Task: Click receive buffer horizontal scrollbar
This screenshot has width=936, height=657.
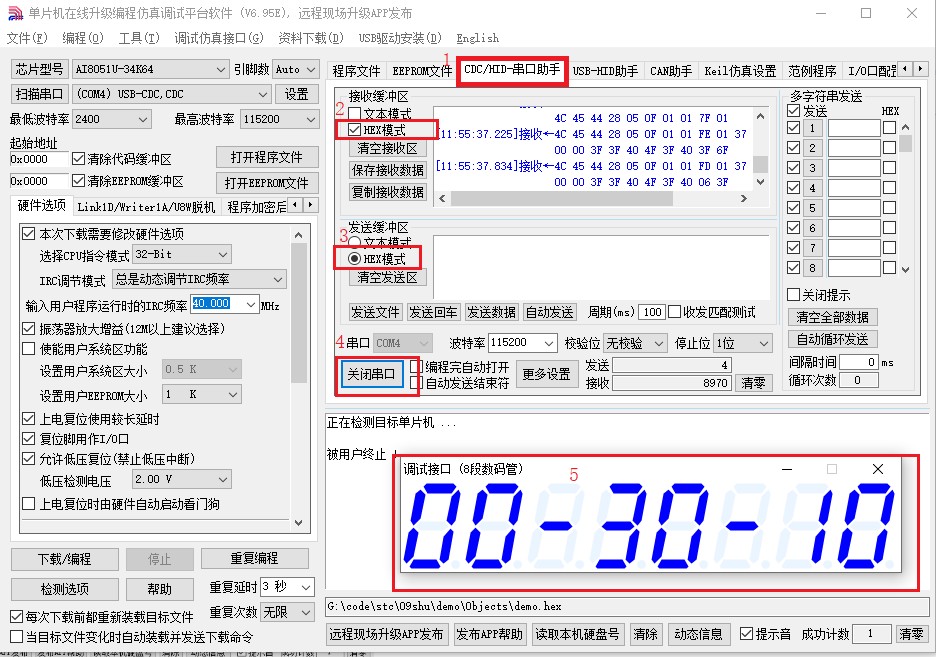Action: [x=592, y=198]
